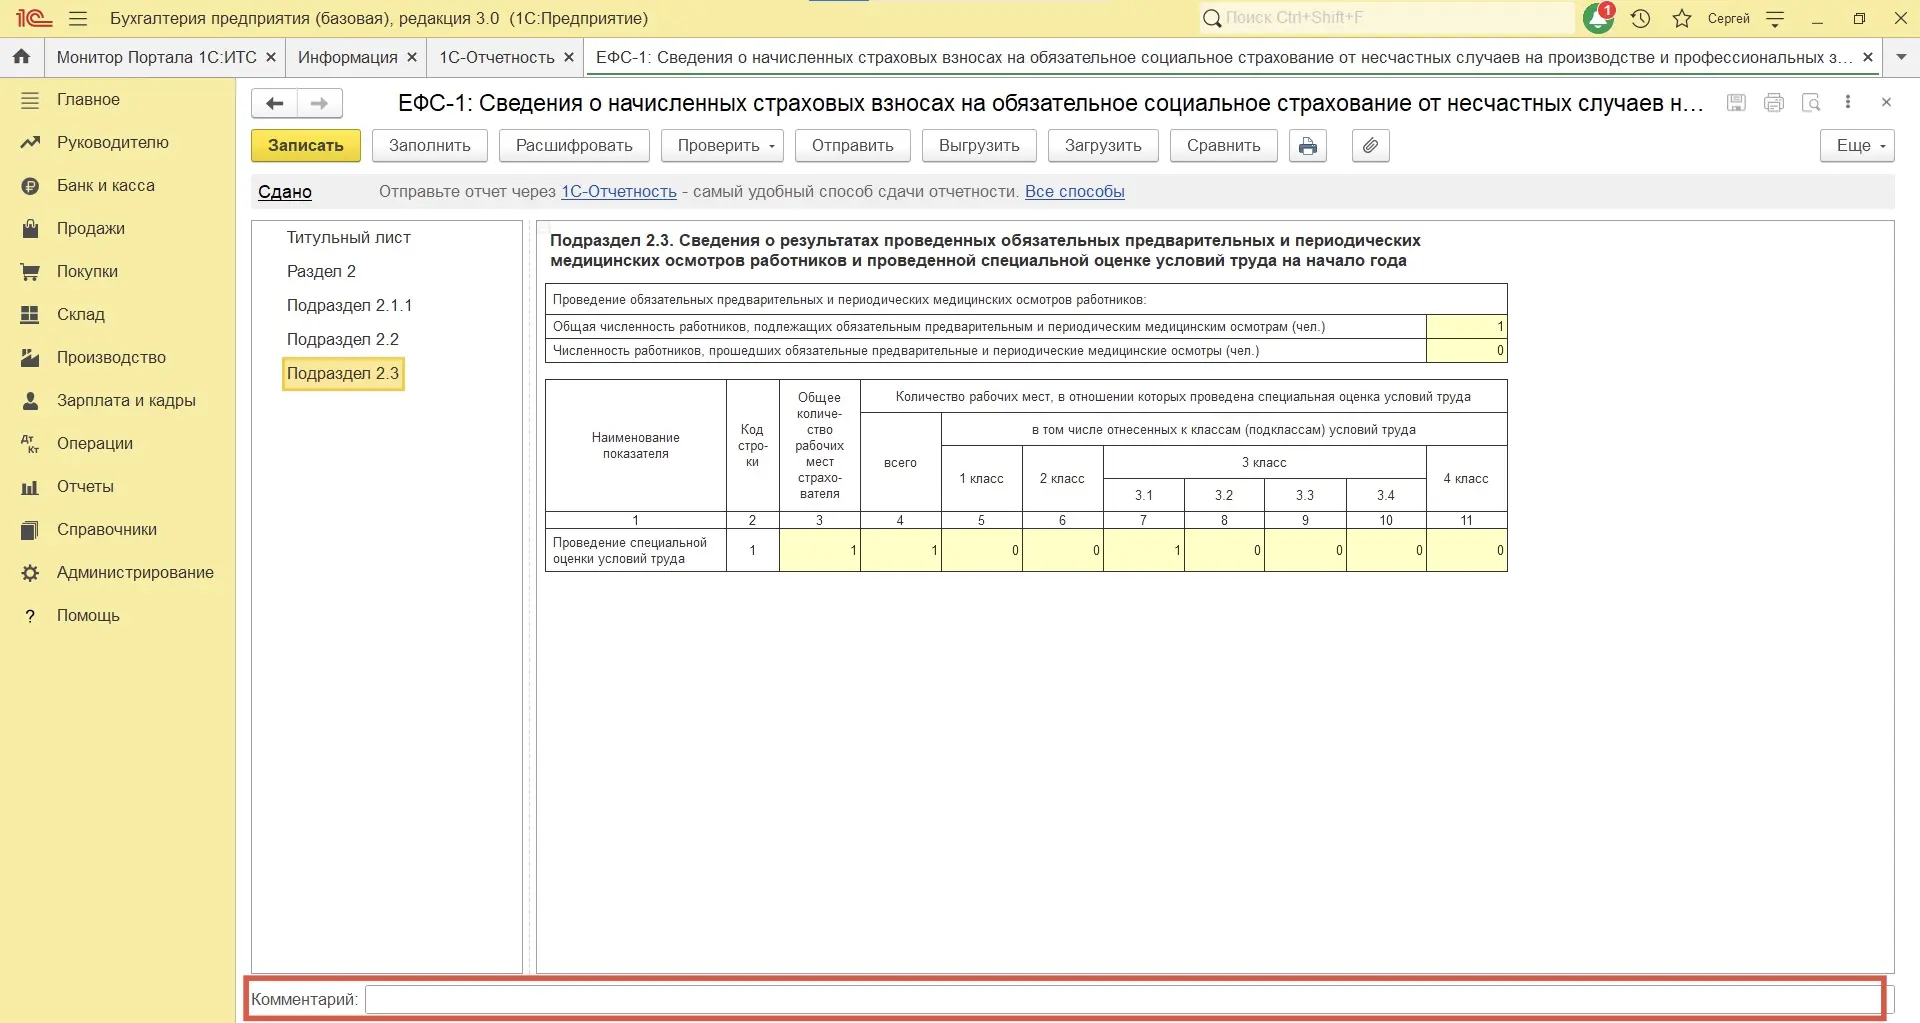Screen dimensions: 1920x1023
Task: Open the Администрирование section
Action: [135, 573]
